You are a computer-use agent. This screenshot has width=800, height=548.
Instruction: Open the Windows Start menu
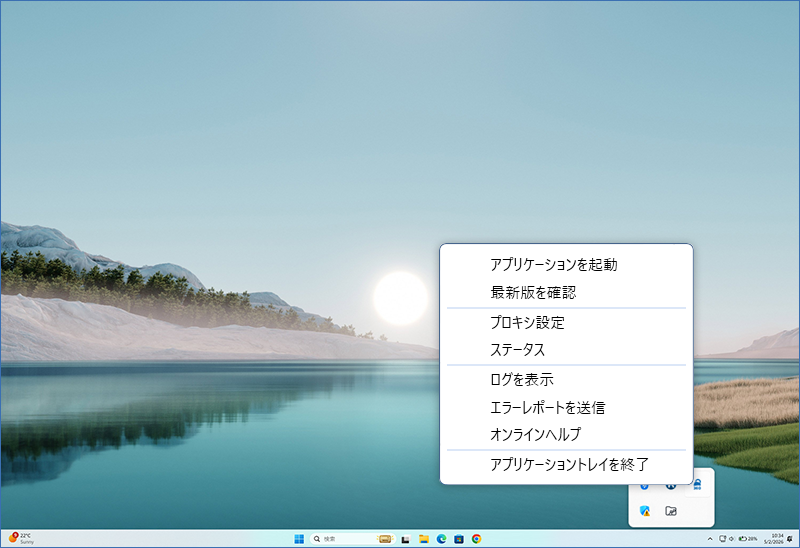299,539
